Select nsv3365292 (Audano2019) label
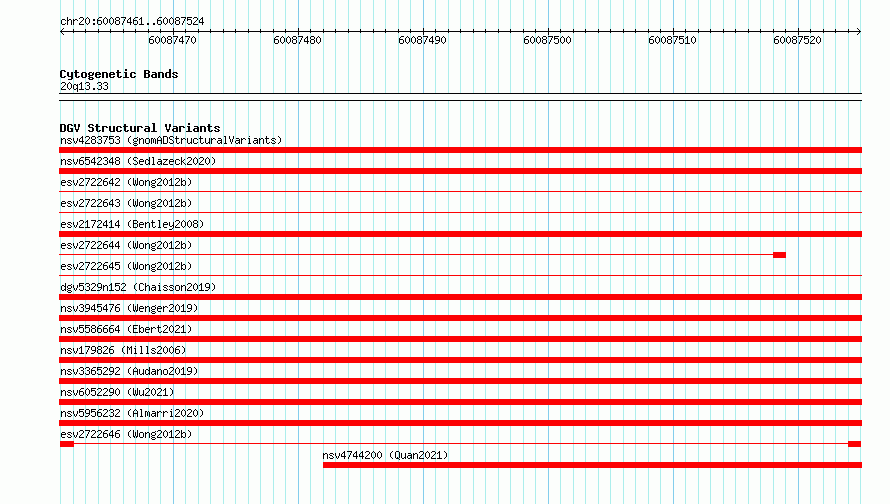890x504 pixels. pos(129,371)
